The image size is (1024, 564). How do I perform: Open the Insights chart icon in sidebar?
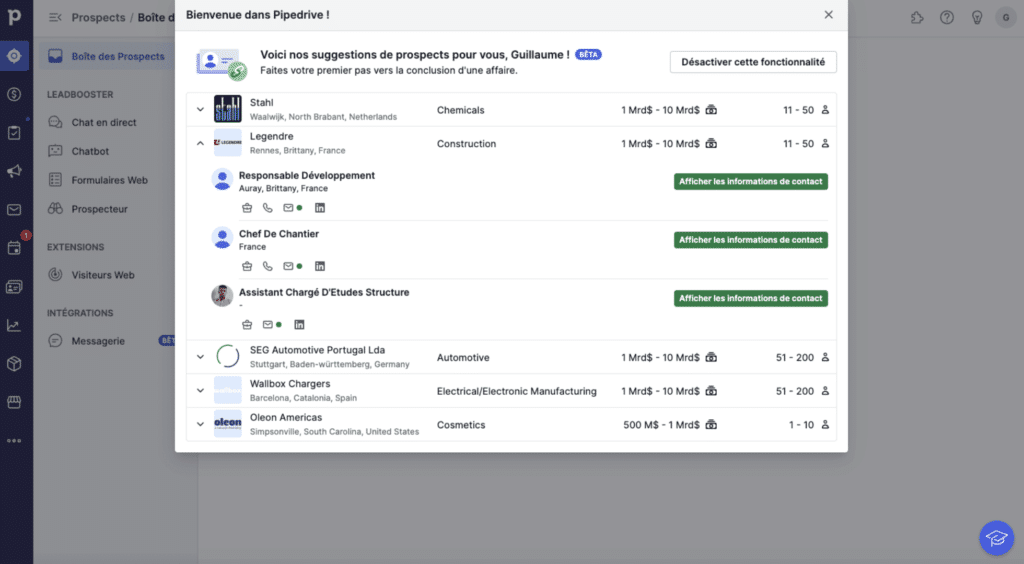pyautogui.click(x=14, y=325)
